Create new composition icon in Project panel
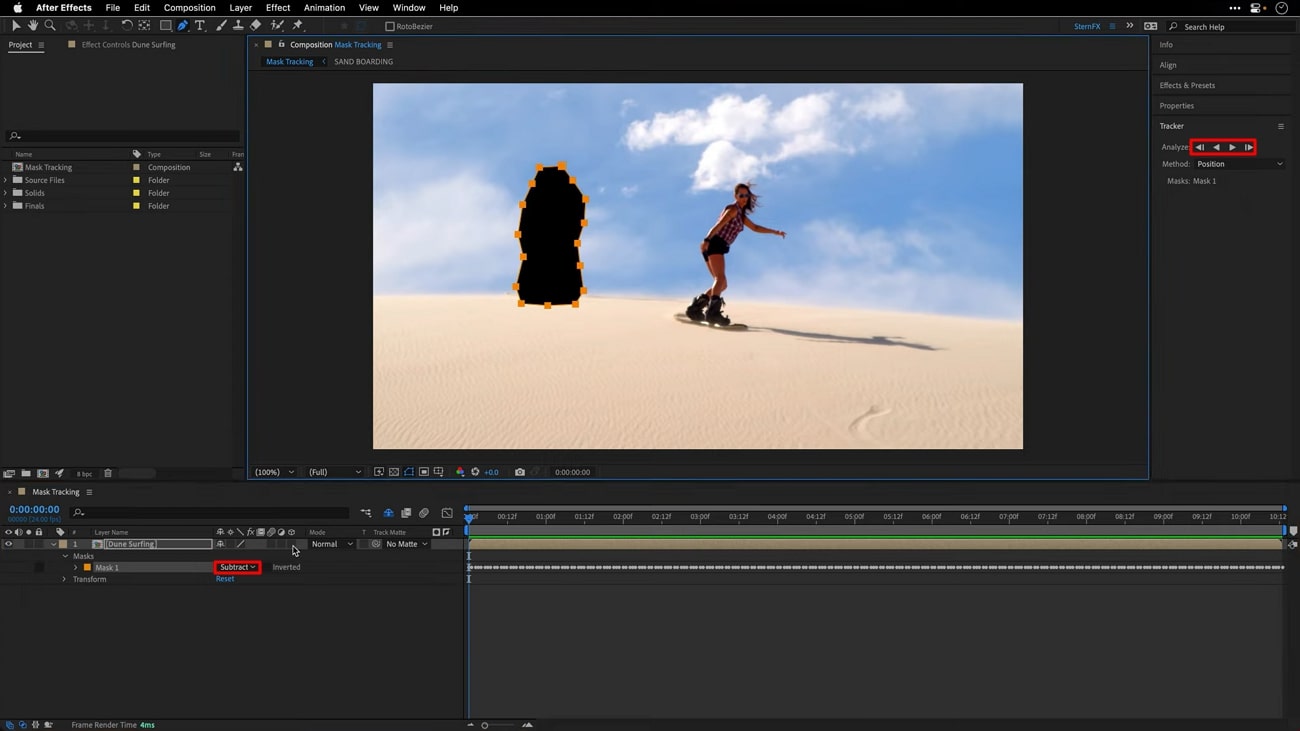 42,473
